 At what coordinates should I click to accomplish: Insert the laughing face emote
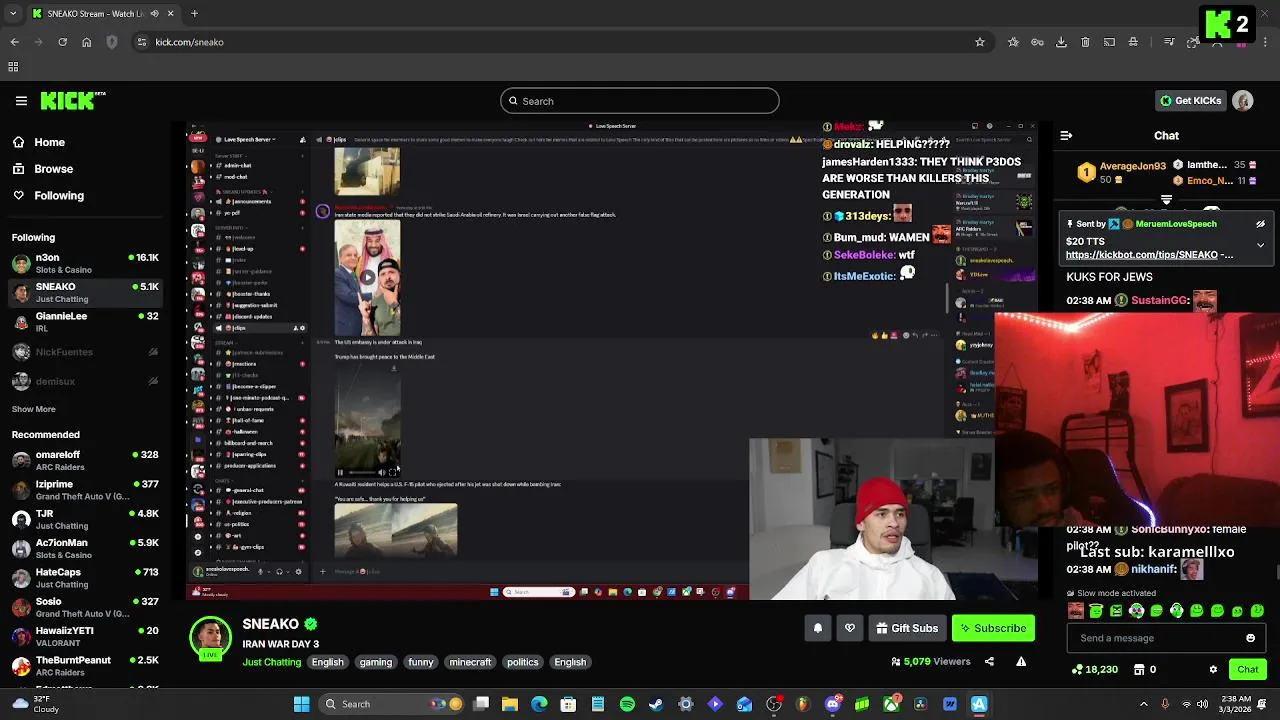[1076, 611]
